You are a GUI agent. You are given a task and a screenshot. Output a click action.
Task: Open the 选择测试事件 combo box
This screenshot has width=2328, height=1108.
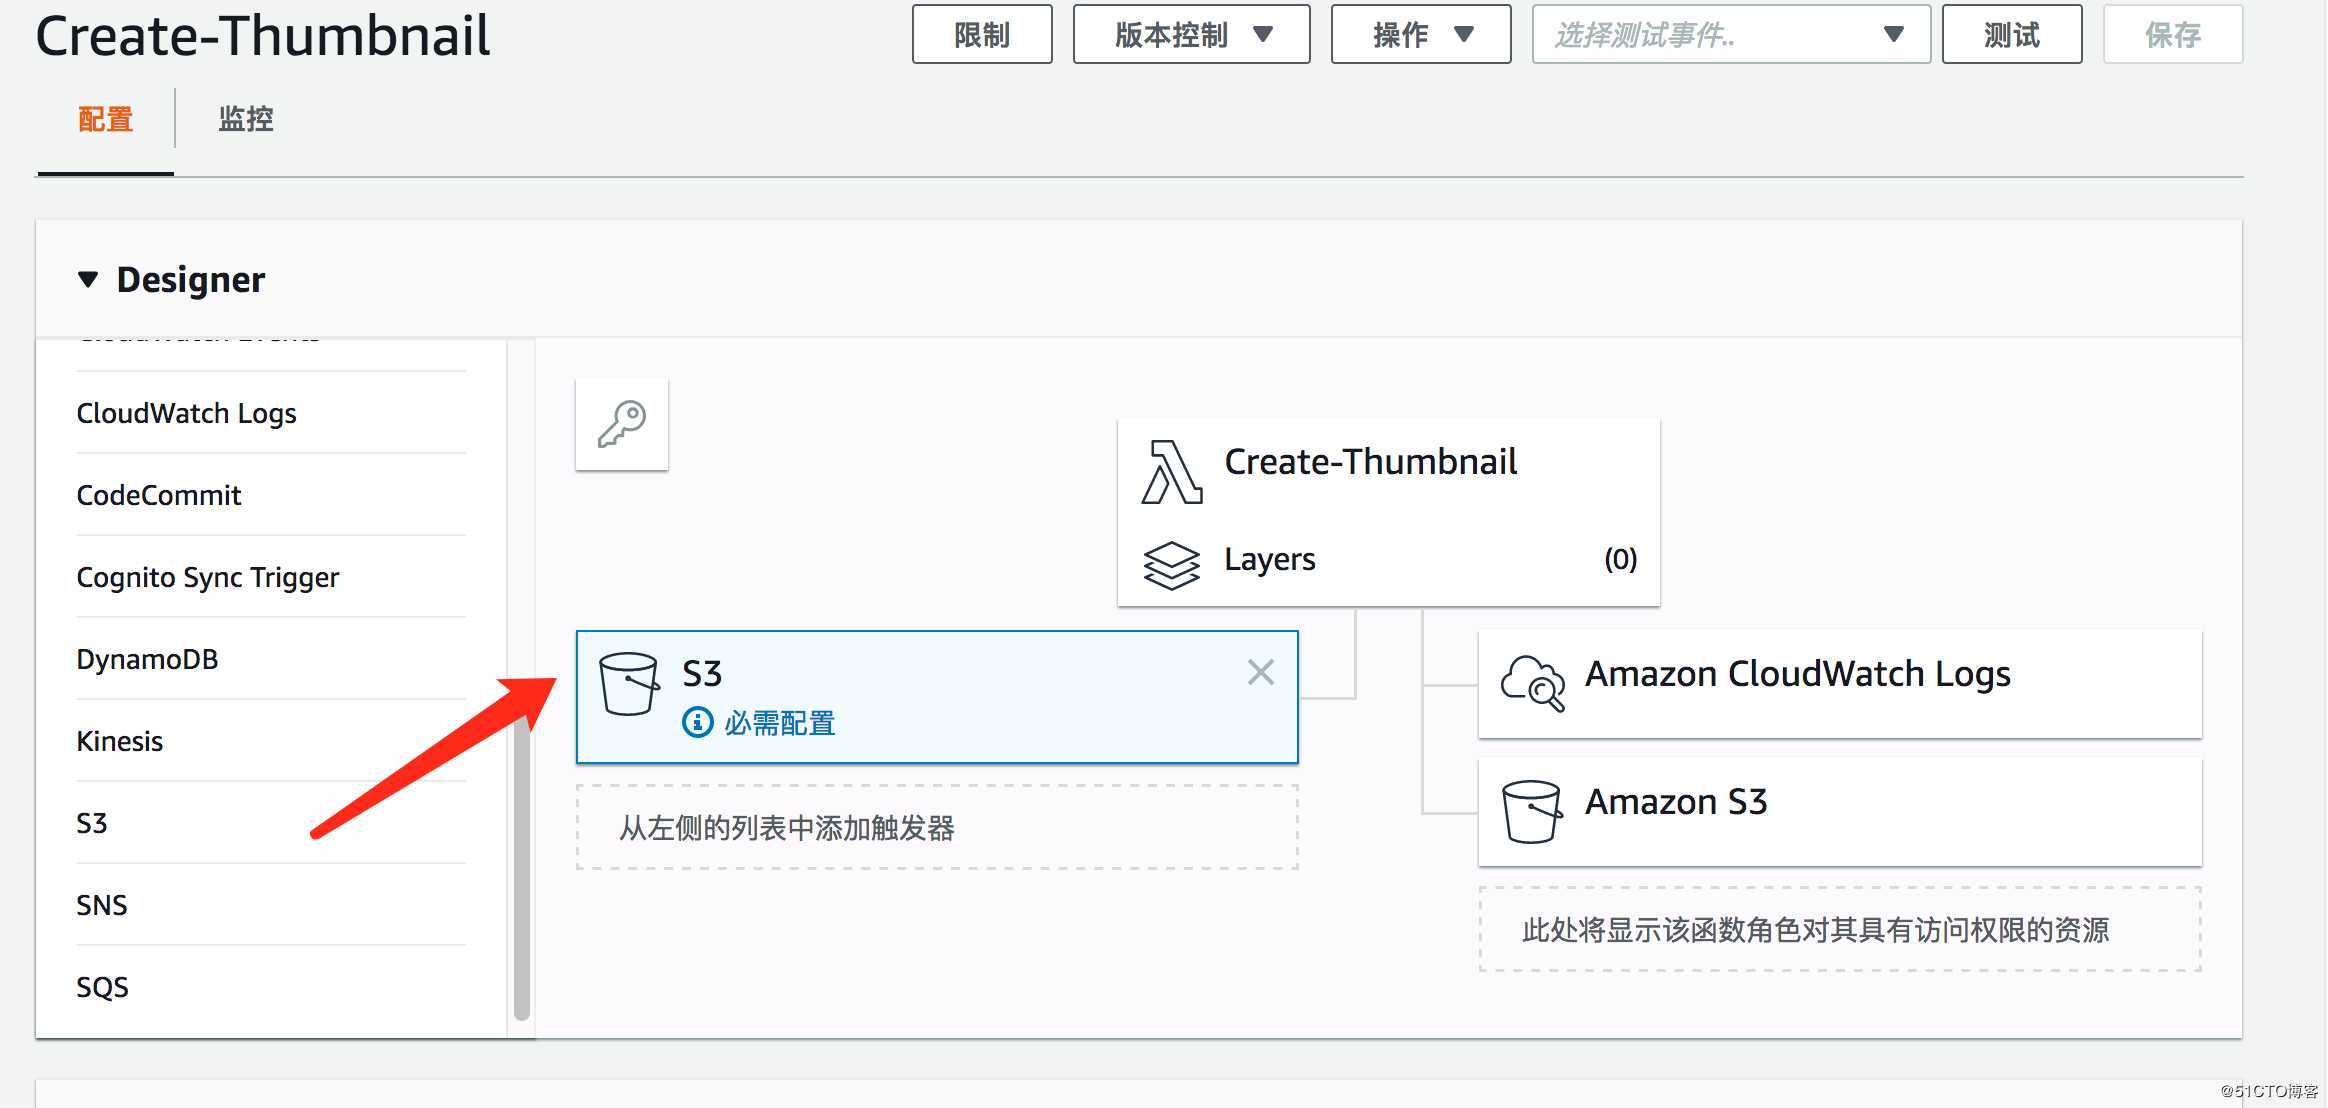point(1730,35)
